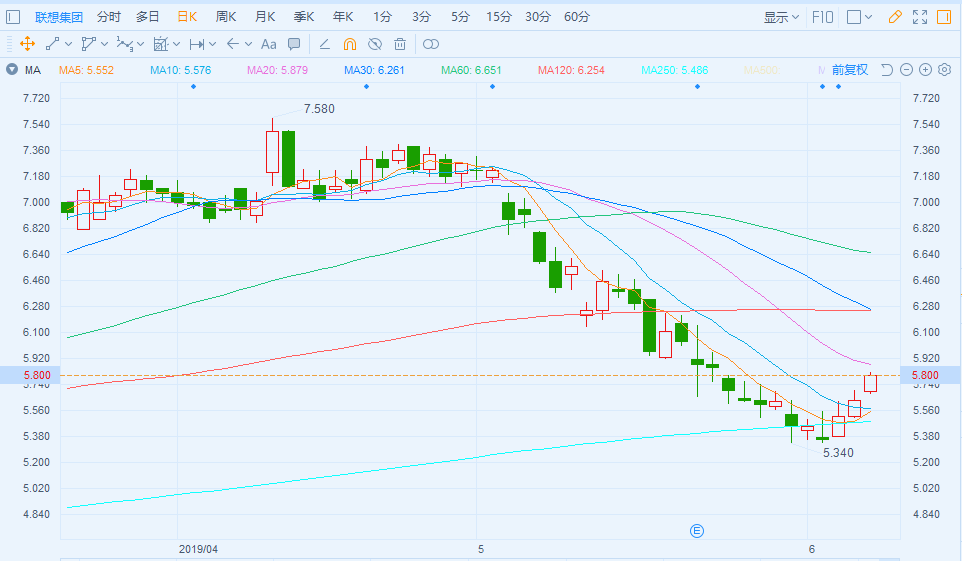Collapse the MA indicator triangle
The image size is (962, 561).
pos(11,70)
